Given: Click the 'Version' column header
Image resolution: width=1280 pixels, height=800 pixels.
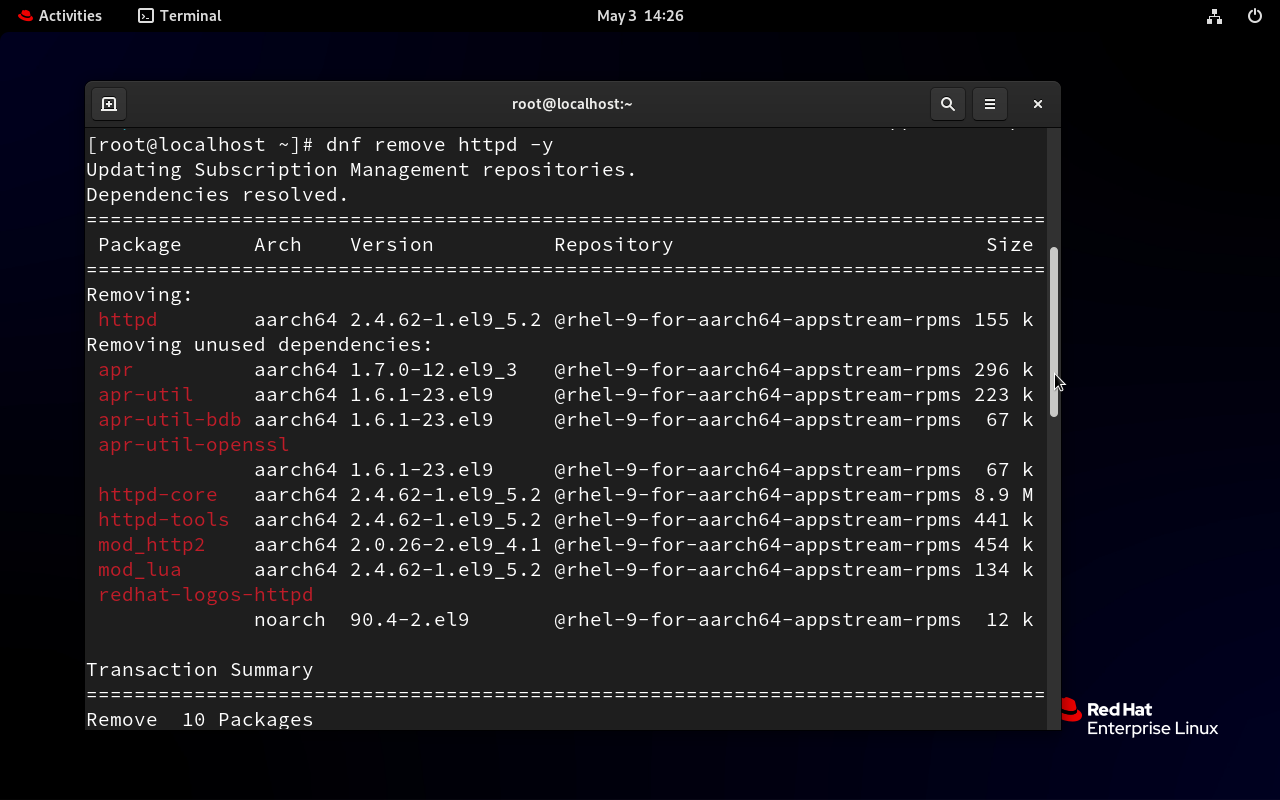Looking at the screenshot, I should [x=392, y=245].
